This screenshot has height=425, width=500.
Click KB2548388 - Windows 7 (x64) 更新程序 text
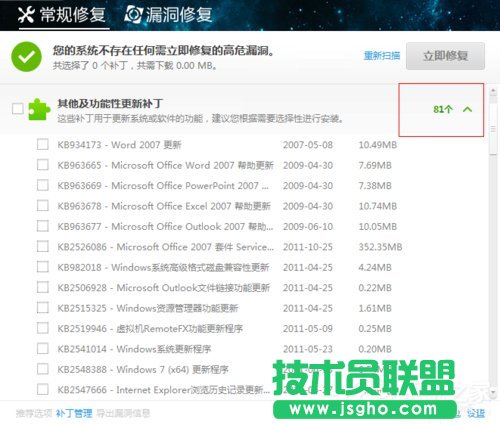(143, 369)
